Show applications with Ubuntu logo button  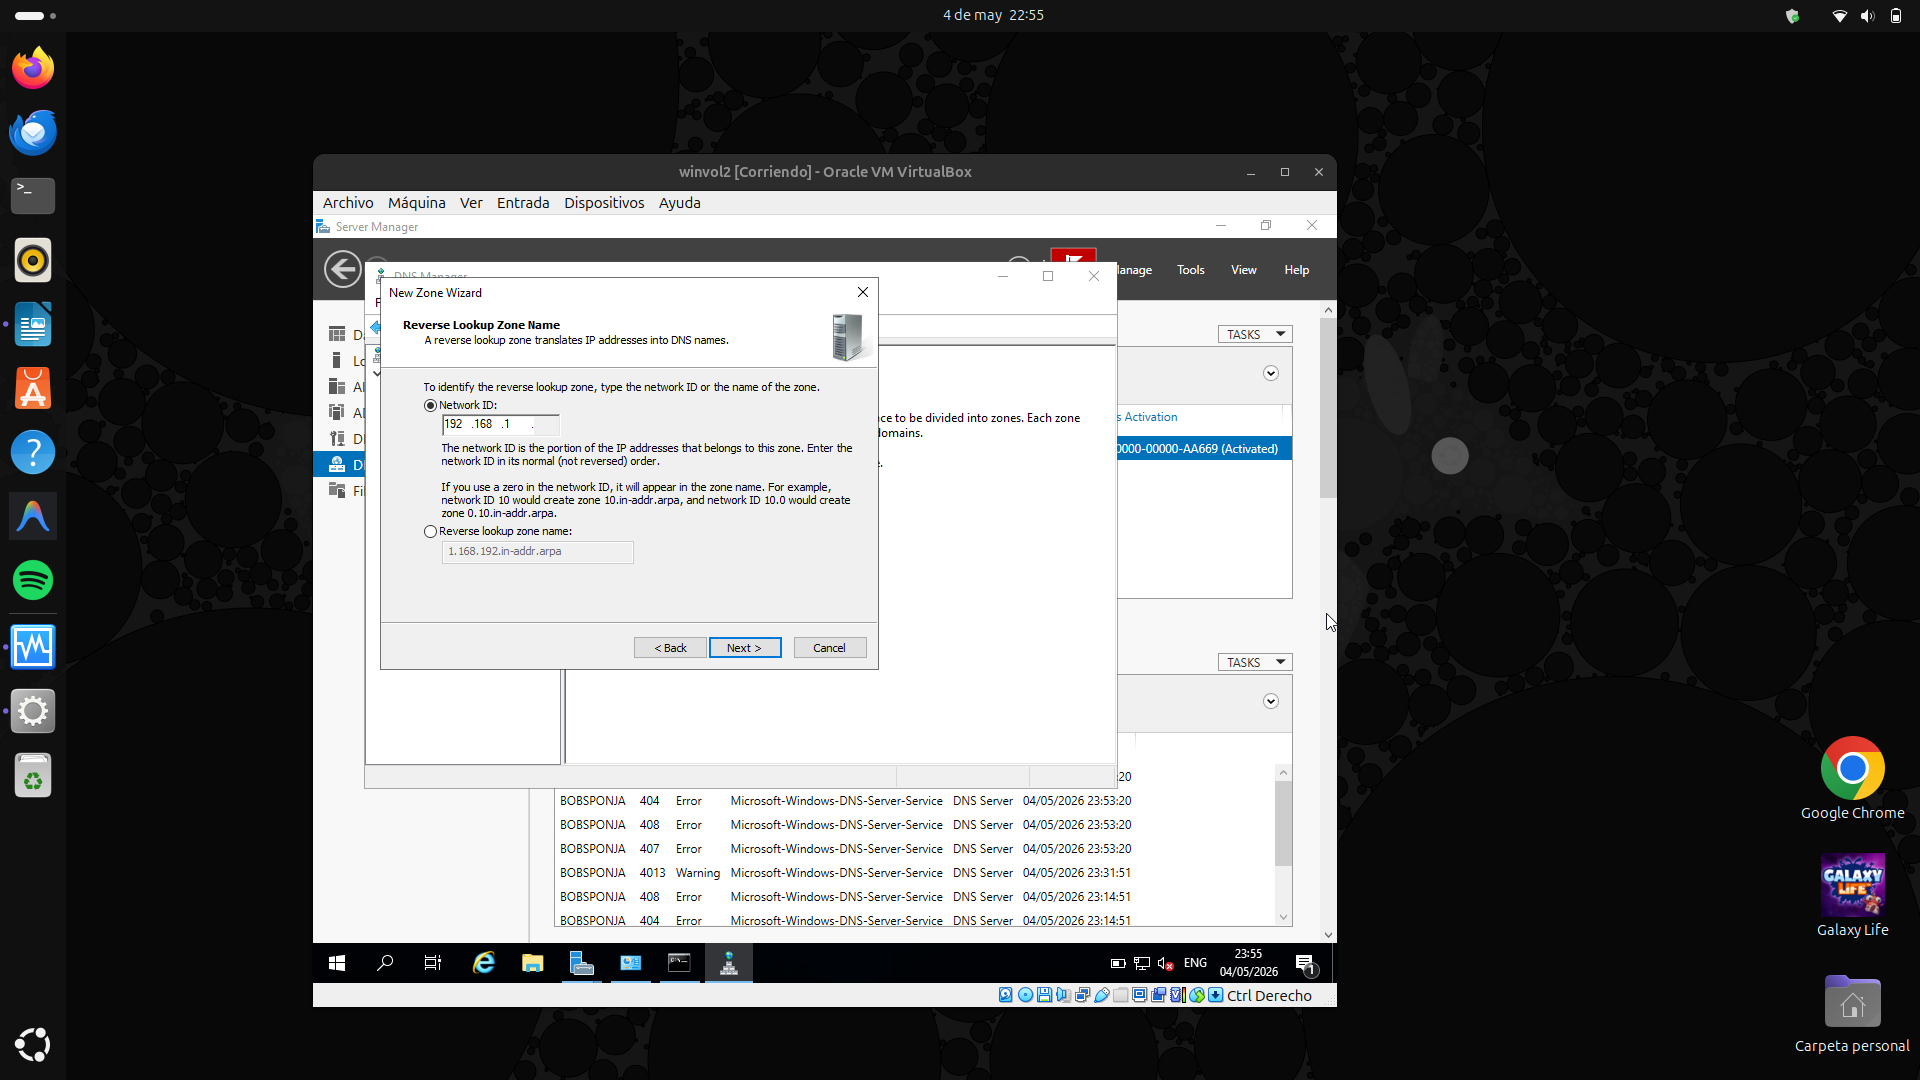[x=33, y=1044]
